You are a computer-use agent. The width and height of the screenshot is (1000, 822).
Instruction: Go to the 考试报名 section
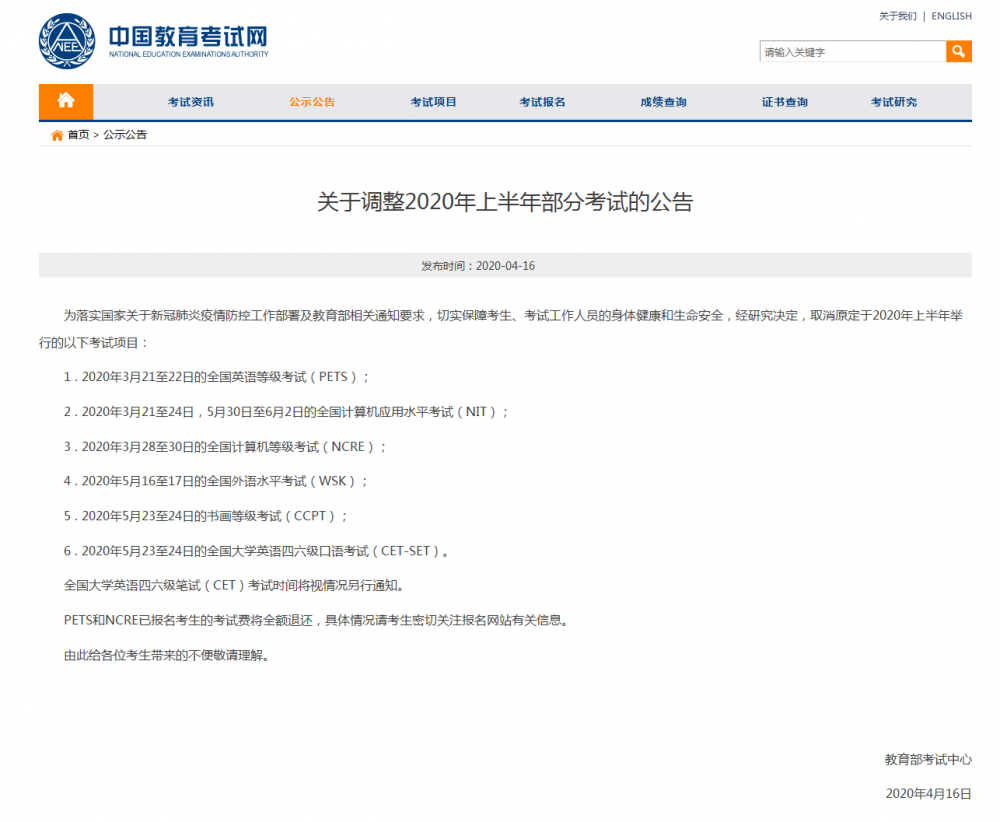[542, 102]
